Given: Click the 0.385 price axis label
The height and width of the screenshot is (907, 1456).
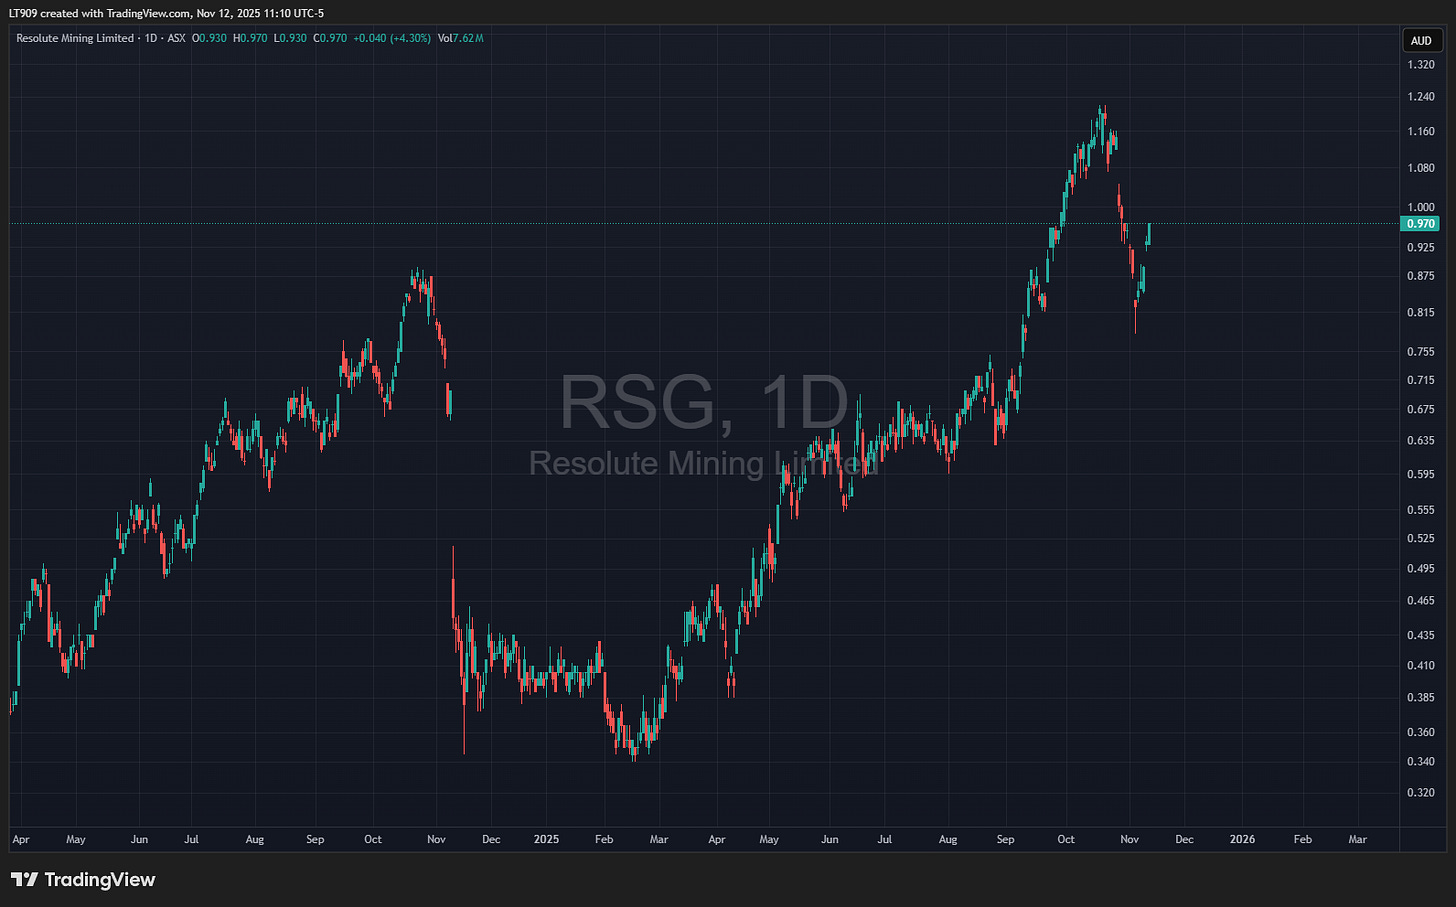Looking at the screenshot, I should [1421, 697].
